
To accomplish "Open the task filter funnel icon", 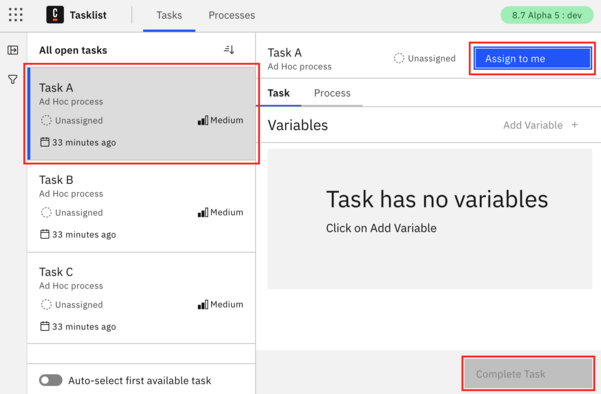I will (13, 79).
